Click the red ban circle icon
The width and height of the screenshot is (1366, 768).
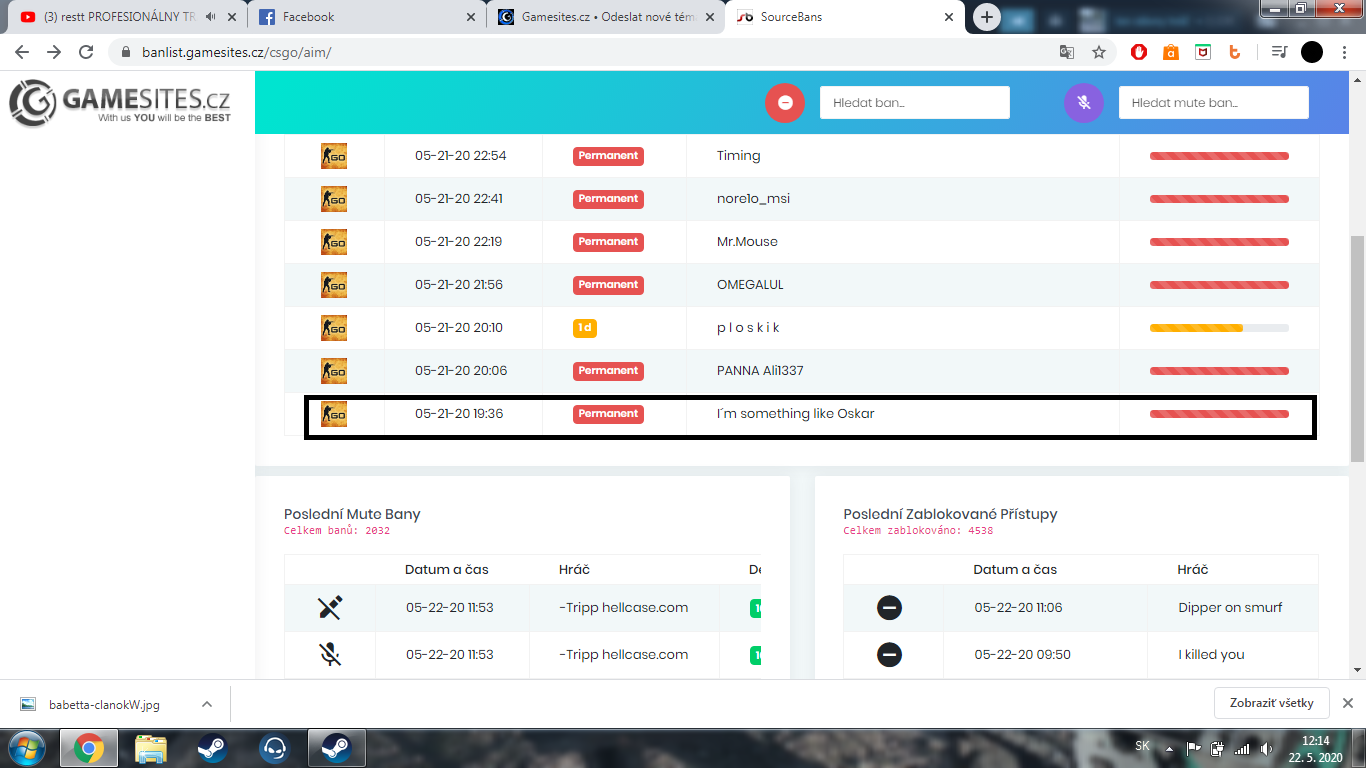tap(785, 103)
